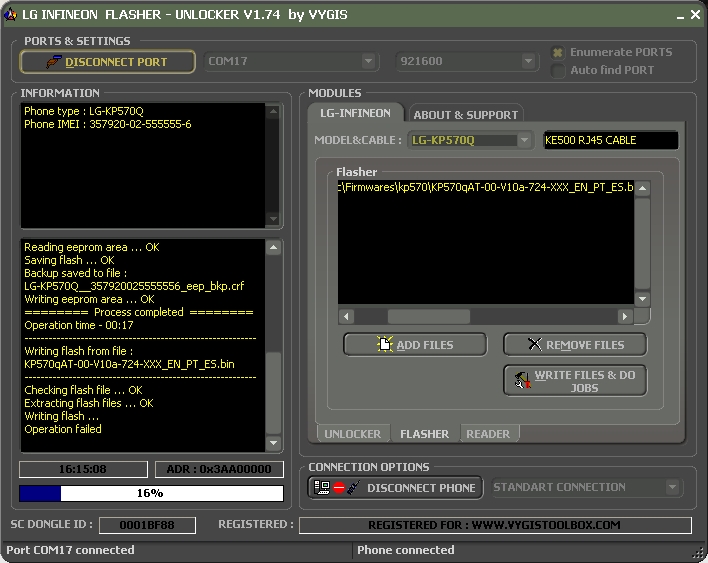Click the 'Phone IMEI : 357920-02-555555-6' line

tap(108, 124)
